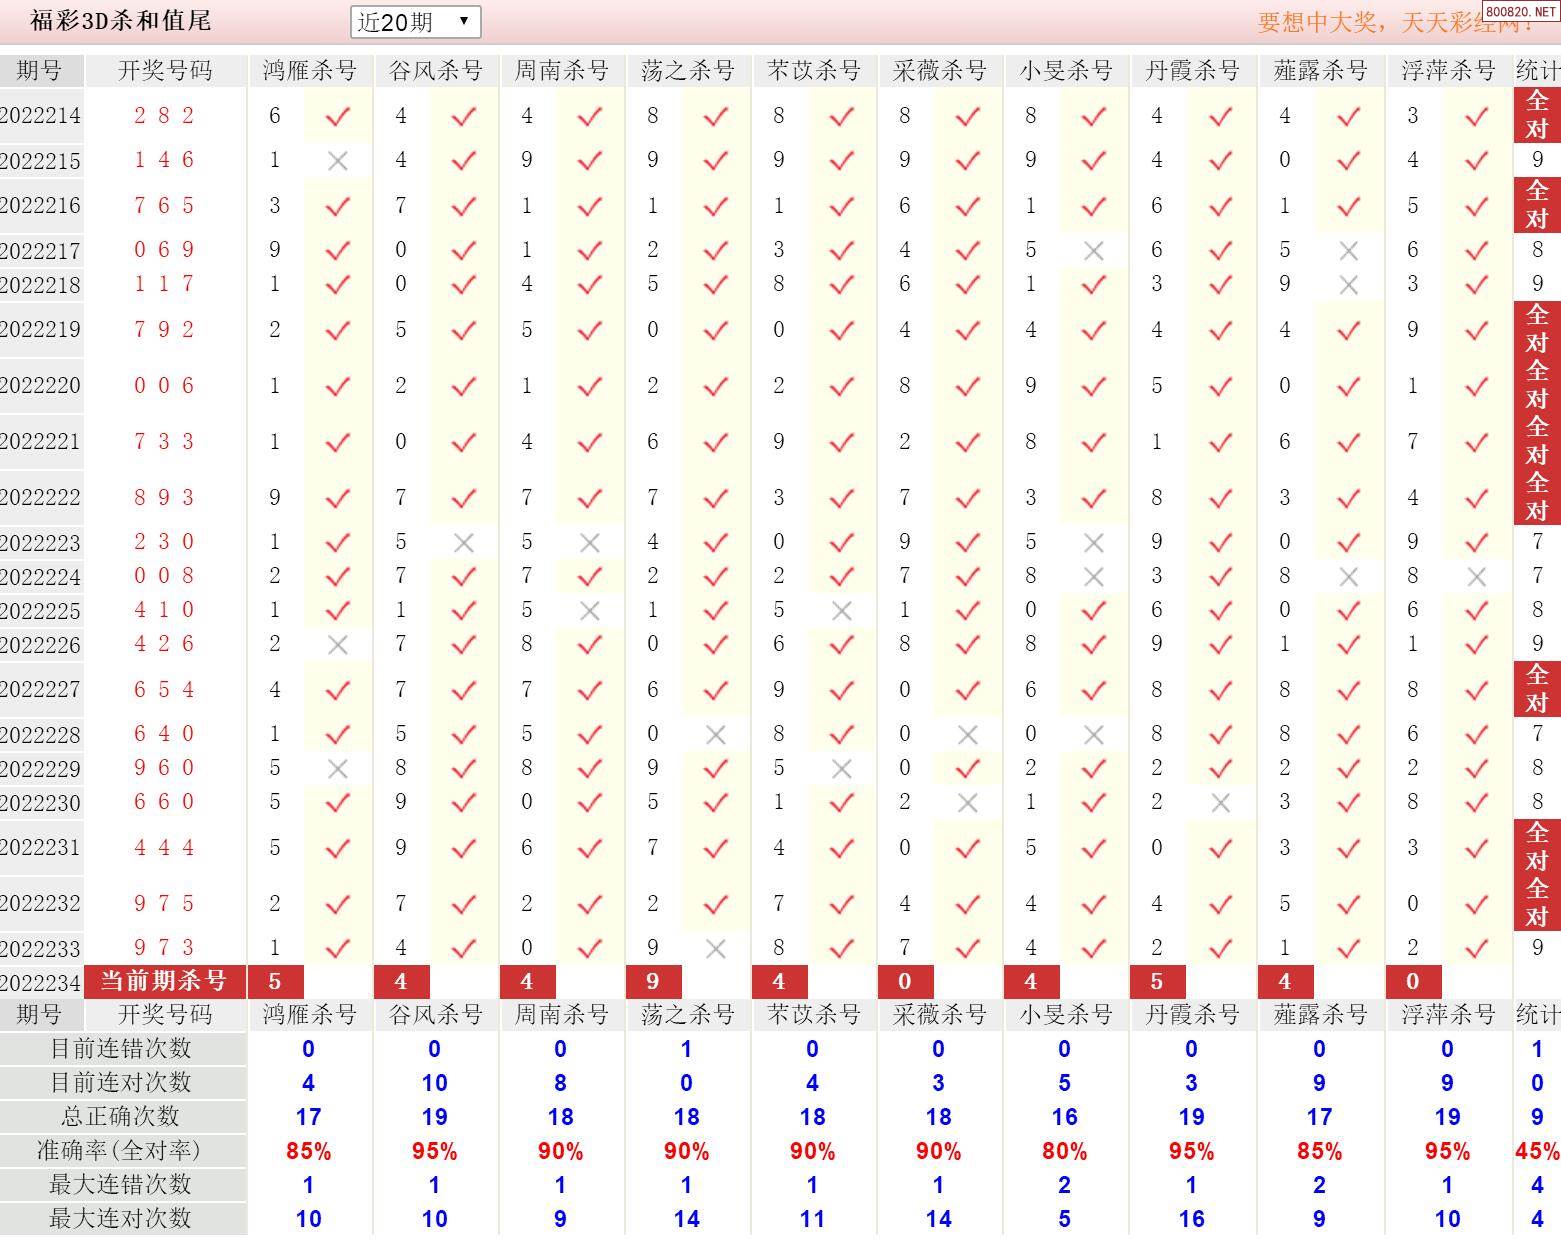Image resolution: width=1561 pixels, height=1241 pixels.
Task: Click the 开奖号码 column header at top
Action: pos(165,70)
